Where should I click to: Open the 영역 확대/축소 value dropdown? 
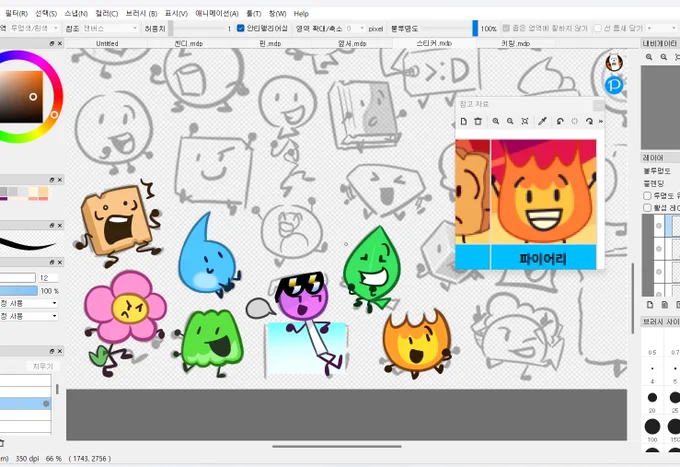point(355,28)
